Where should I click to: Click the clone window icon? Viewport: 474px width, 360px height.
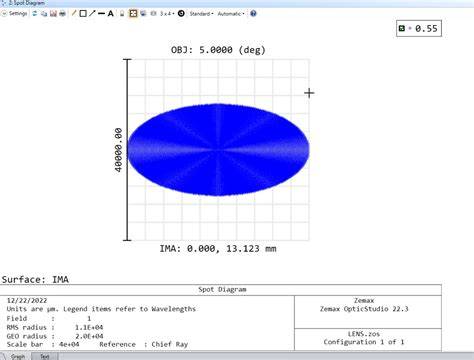coord(143,14)
